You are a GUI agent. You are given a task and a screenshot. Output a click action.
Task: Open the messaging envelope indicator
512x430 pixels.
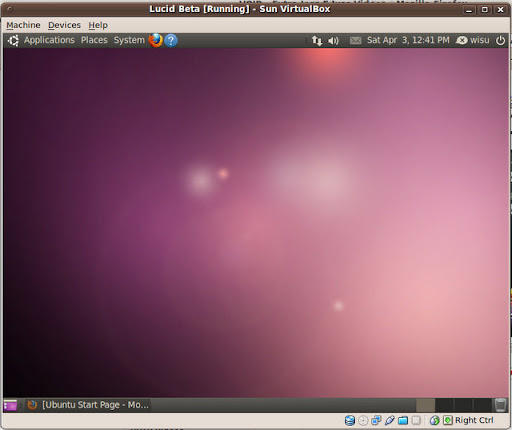[355, 41]
